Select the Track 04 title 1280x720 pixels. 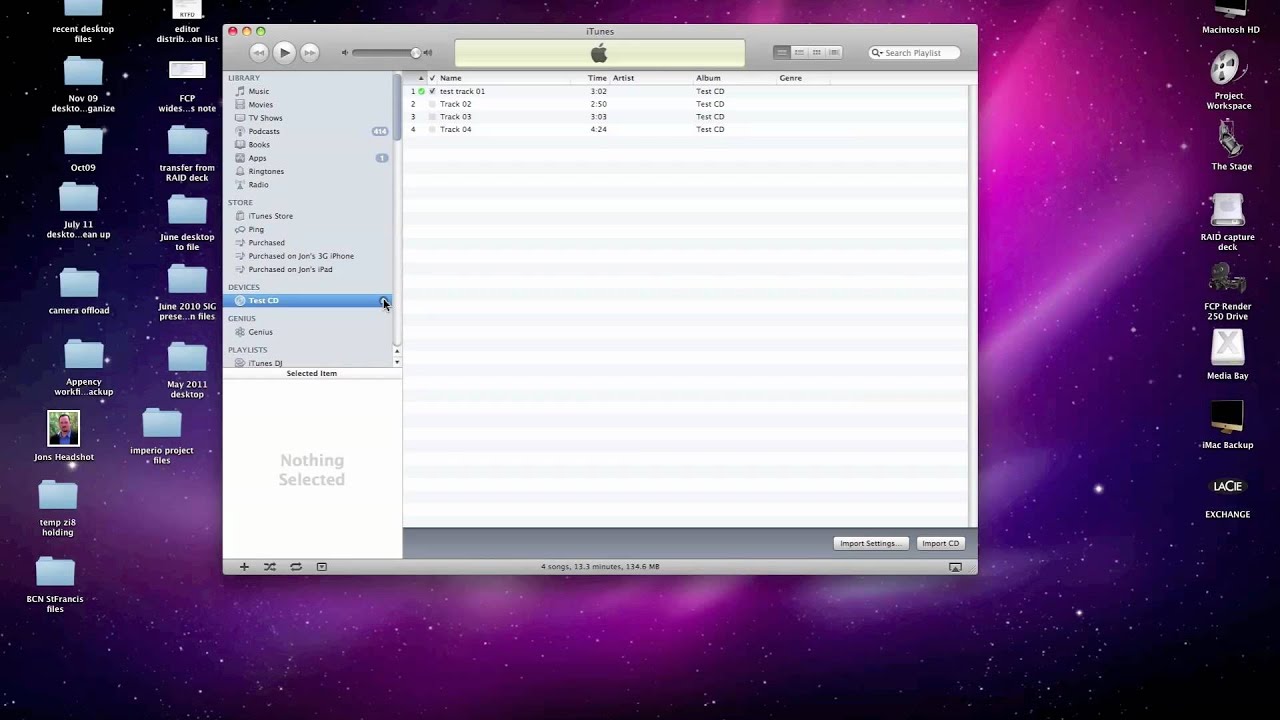(x=455, y=129)
